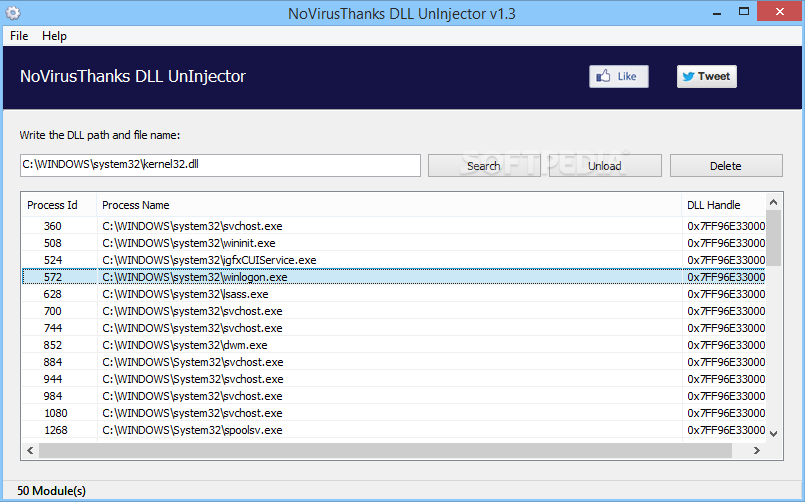Click the list scroll down arrow
This screenshot has height=502, width=805.
tap(774, 434)
